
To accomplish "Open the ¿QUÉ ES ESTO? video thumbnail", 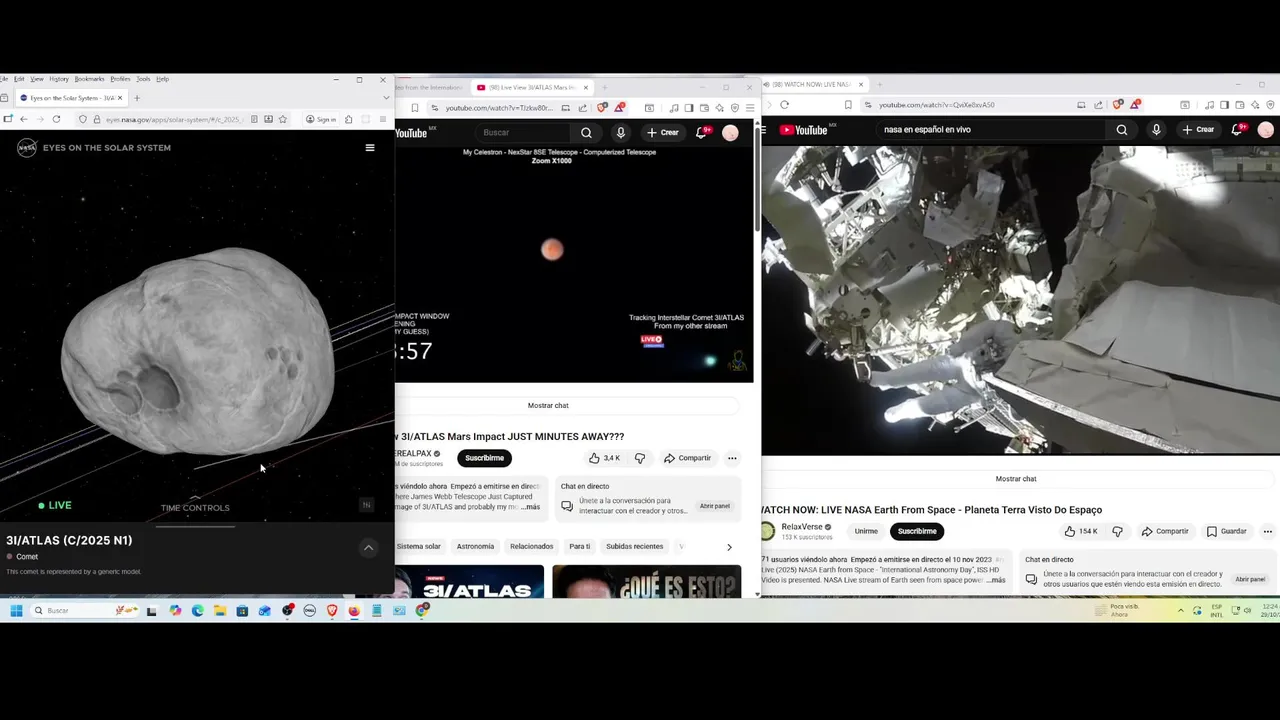I will tap(647, 581).
